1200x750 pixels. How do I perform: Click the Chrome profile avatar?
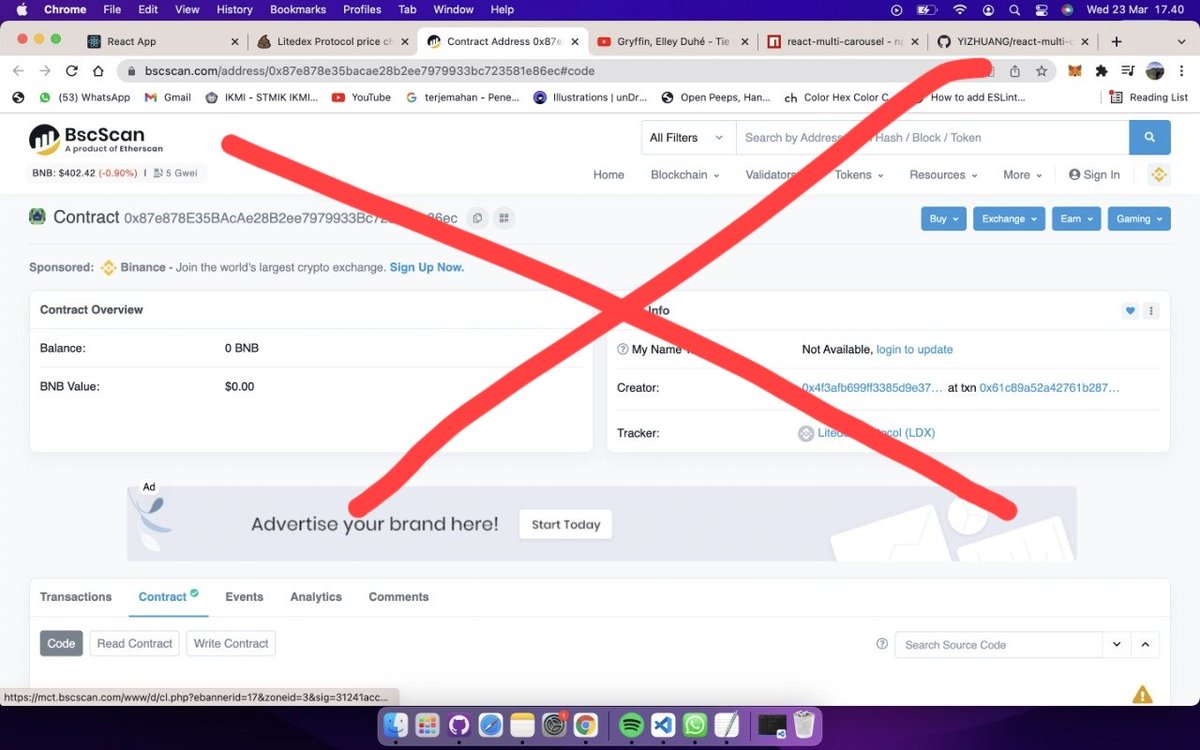click(1155, 71)
